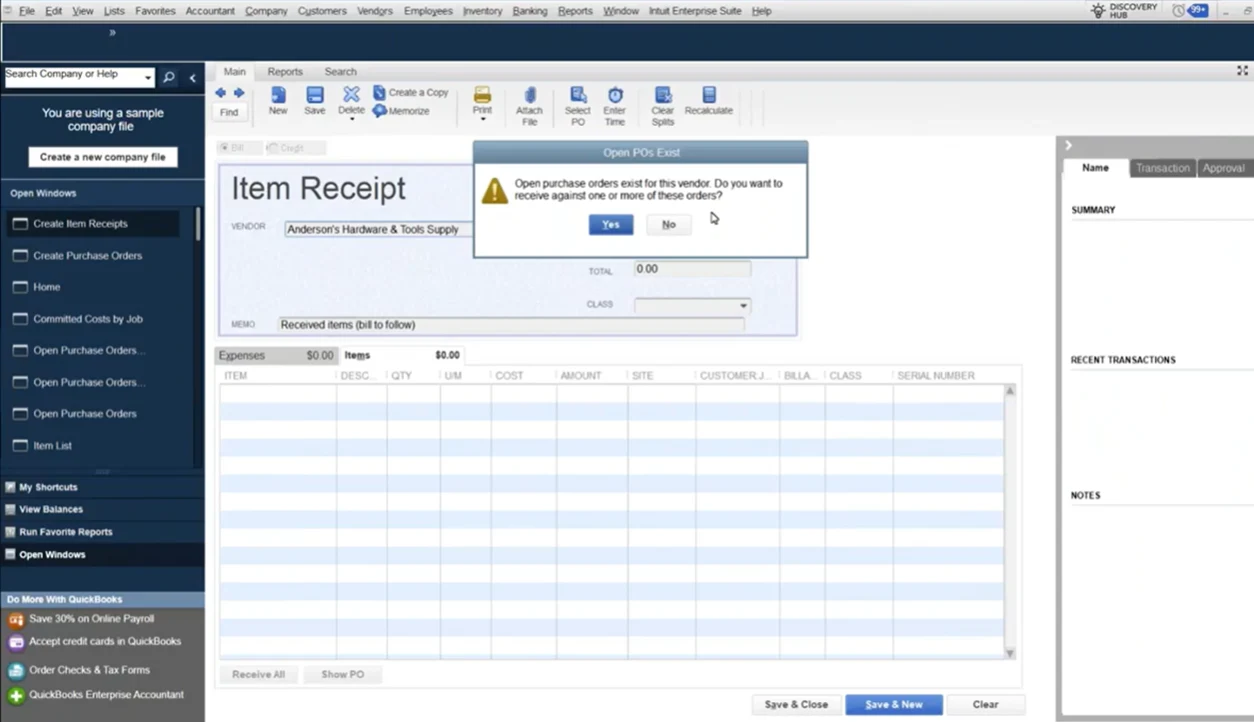Click the Select PO toolbar icon
Viewport: 1254px width, 722px height.
tap(577, 96)
